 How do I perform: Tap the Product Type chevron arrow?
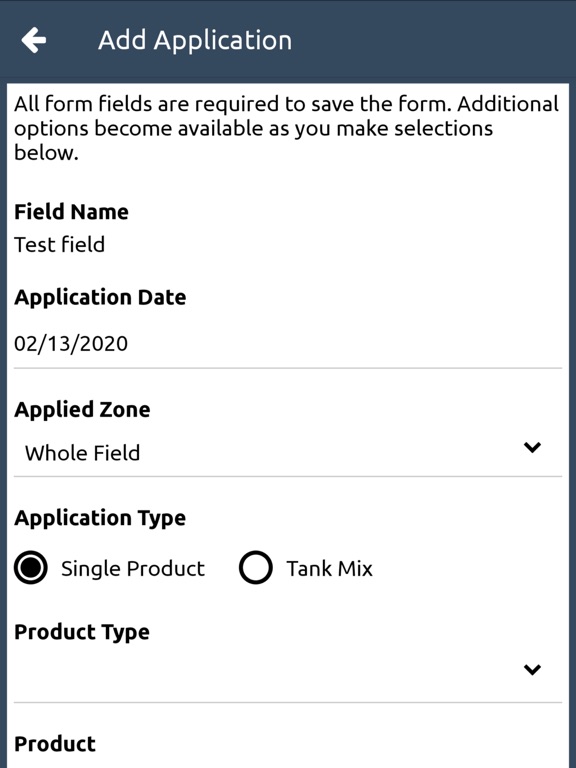point(532,669)
